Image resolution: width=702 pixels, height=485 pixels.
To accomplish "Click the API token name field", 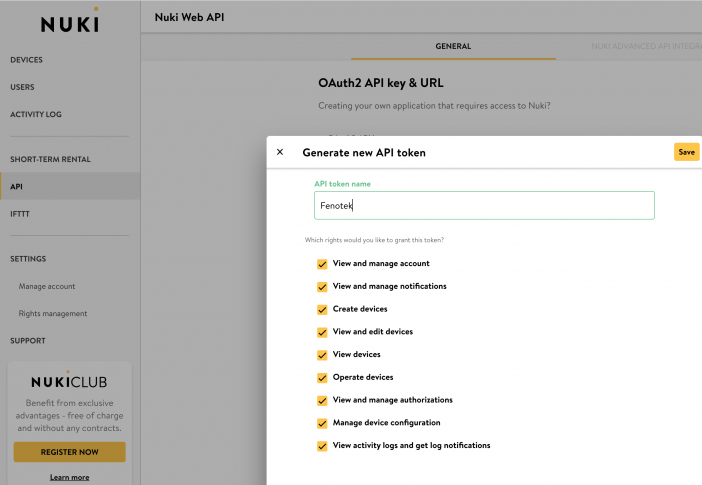I will [x=484, y=206].
